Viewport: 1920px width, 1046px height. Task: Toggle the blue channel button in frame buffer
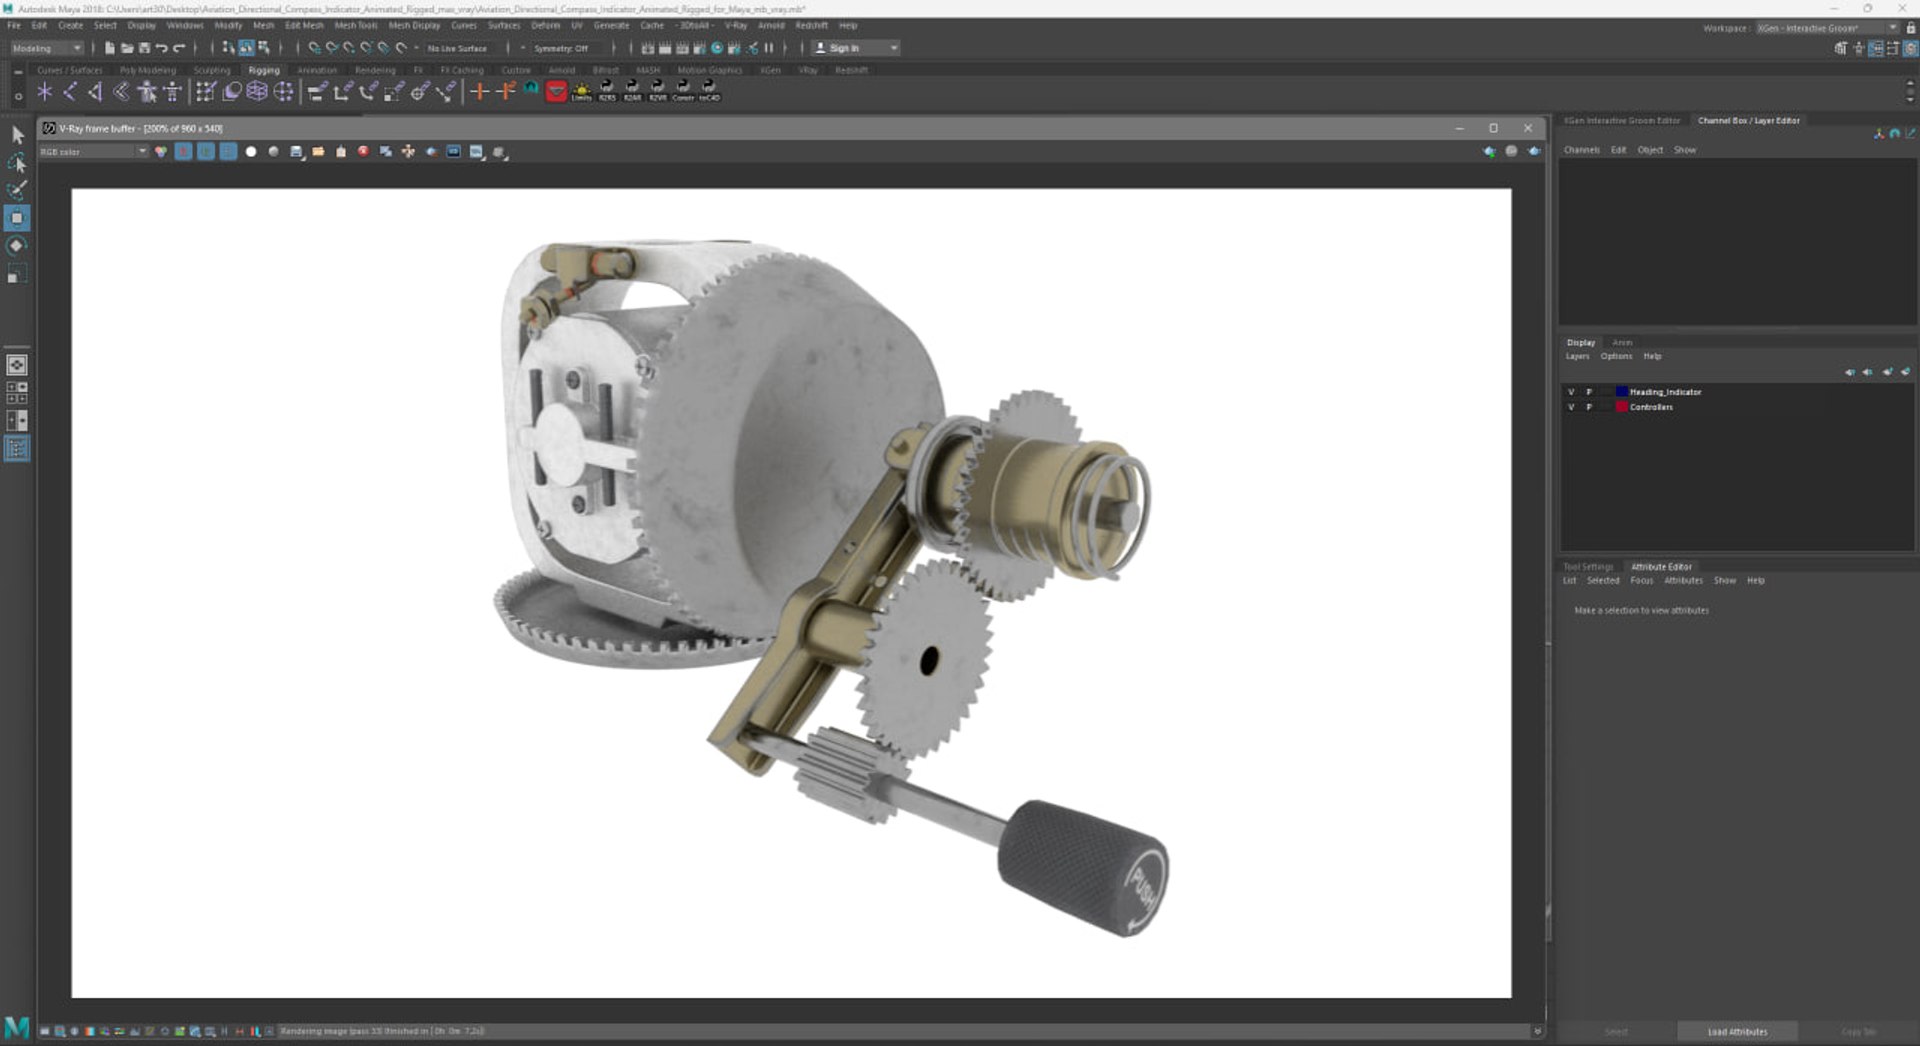pos(228,152)
